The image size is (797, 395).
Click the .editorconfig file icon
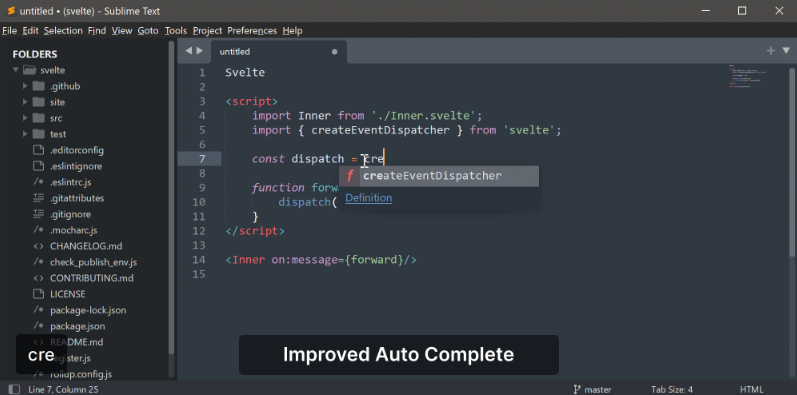click(x=39, y=150)
